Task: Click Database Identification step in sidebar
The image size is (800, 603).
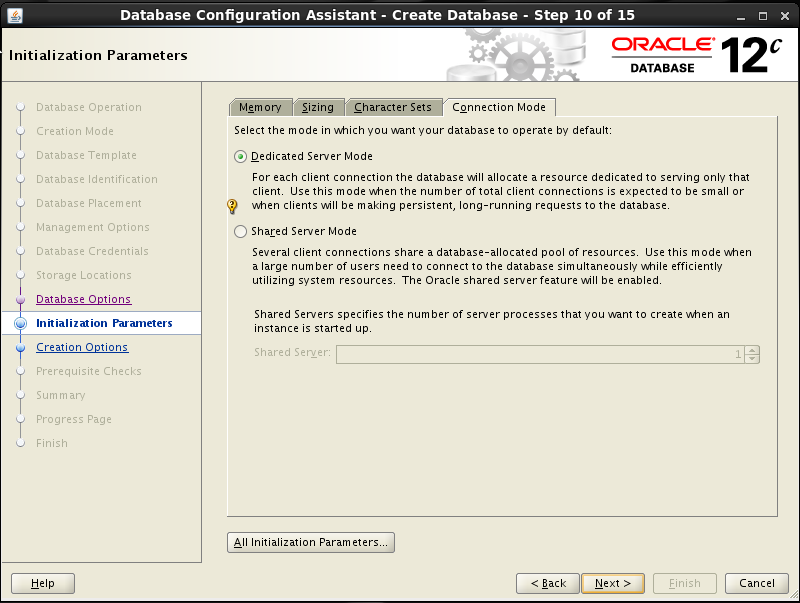Action: [97, 179]
